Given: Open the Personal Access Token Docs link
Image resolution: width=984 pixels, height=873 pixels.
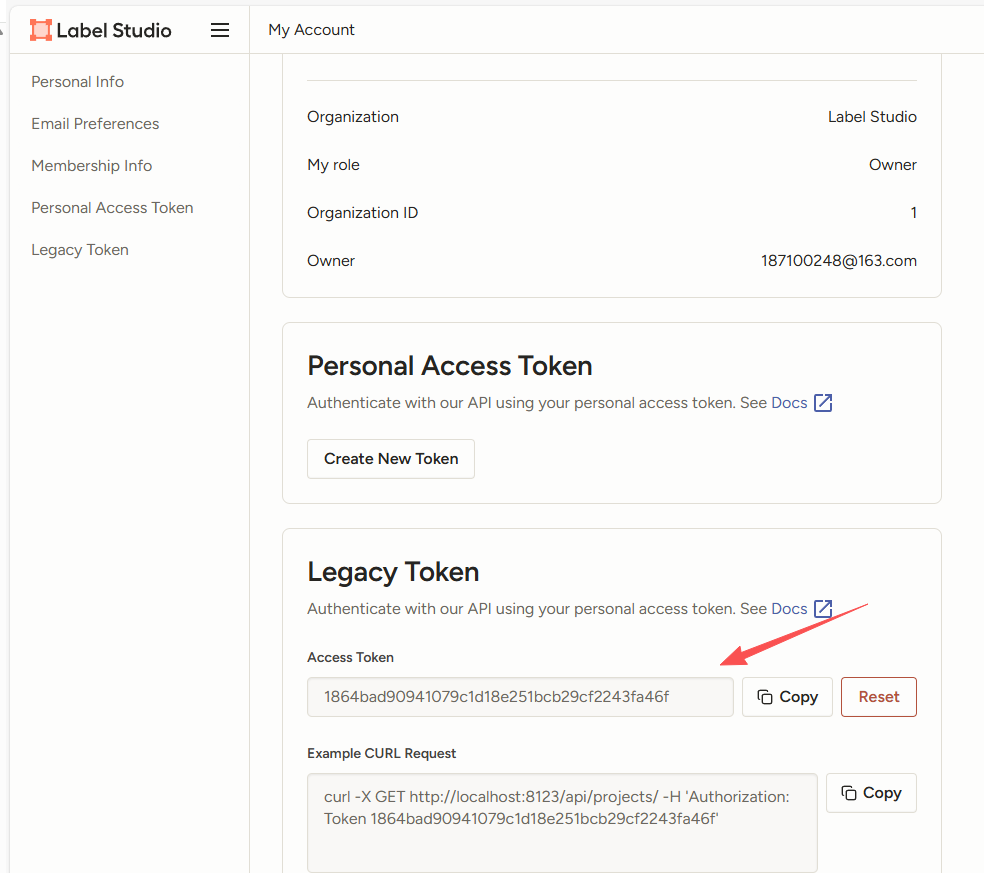Looking at the screenshot, I should coord(789,403).
